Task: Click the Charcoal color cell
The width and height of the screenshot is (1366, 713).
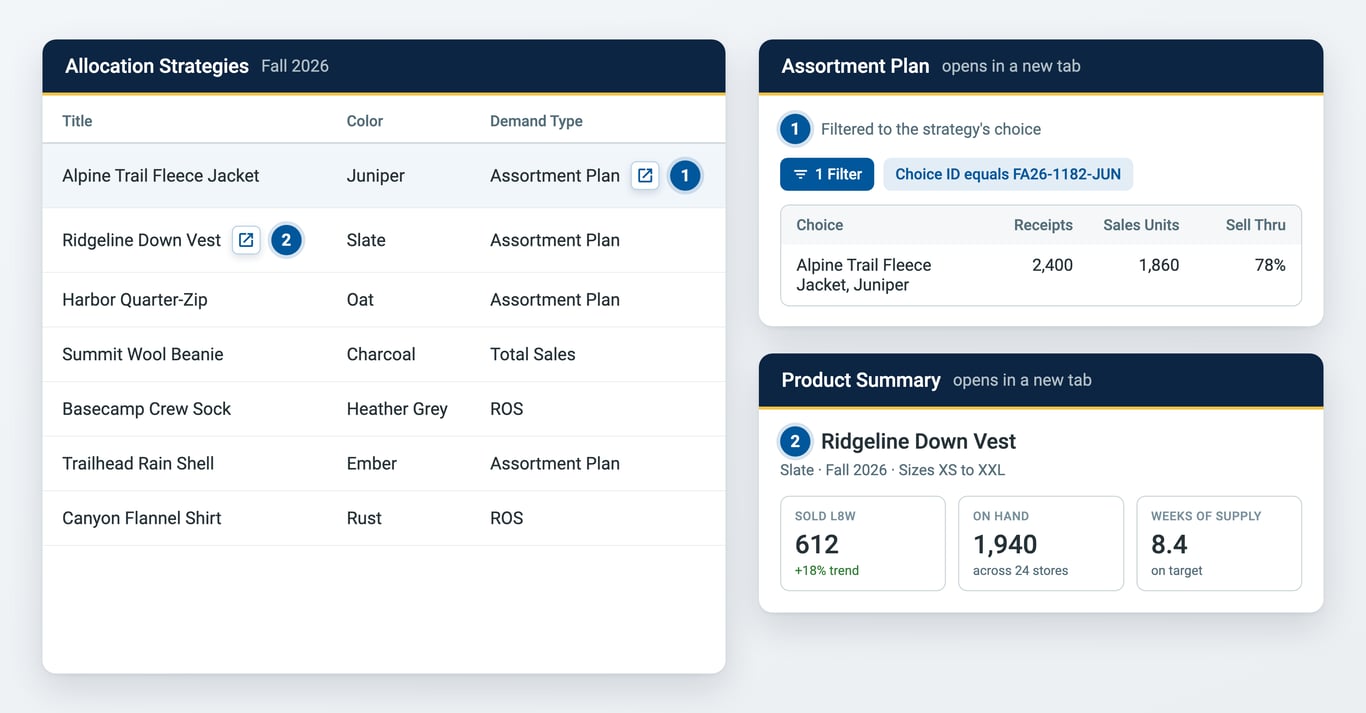Action: point(381,354)
